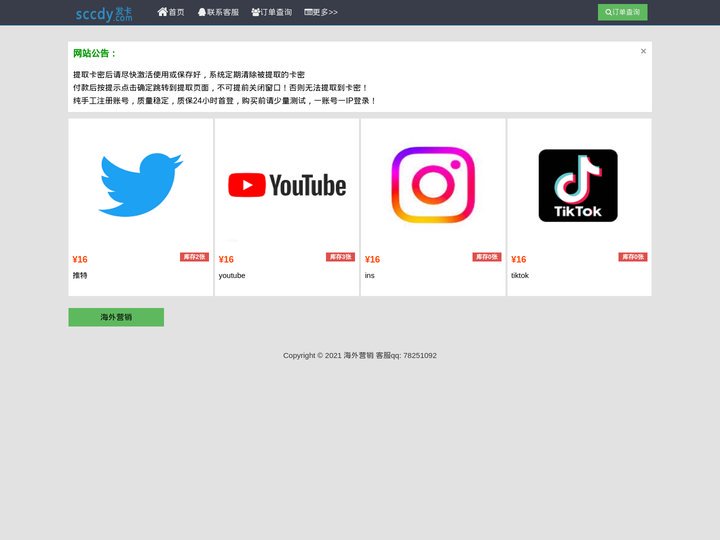Click the green 订单查询 search button

[x=622, y=12]
